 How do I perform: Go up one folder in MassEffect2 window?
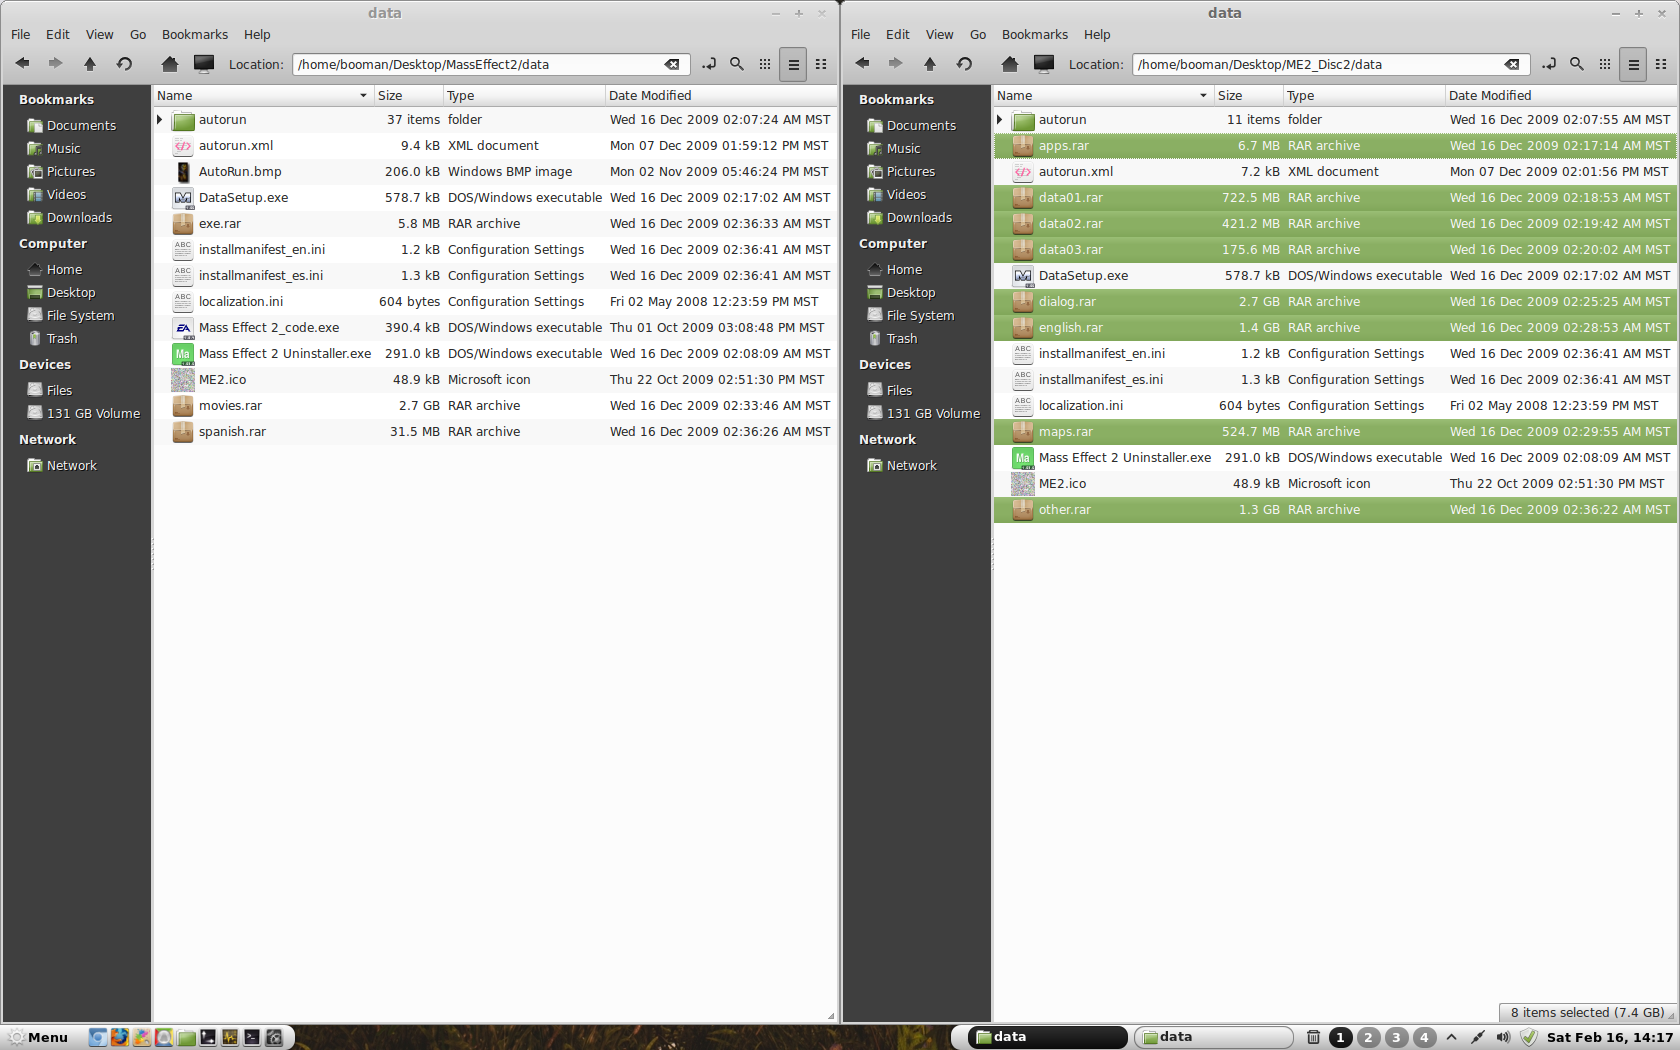[90, 64]
